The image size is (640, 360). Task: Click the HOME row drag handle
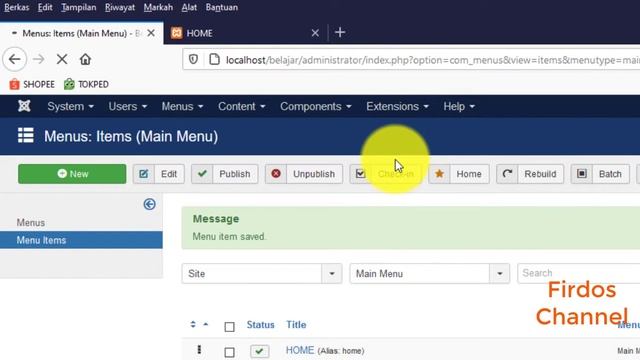(199, 350)
